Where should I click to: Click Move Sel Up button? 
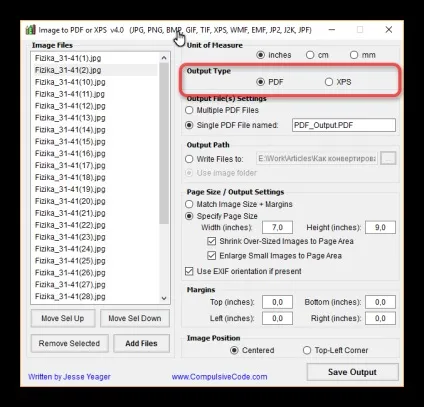(x=63, y=318)
